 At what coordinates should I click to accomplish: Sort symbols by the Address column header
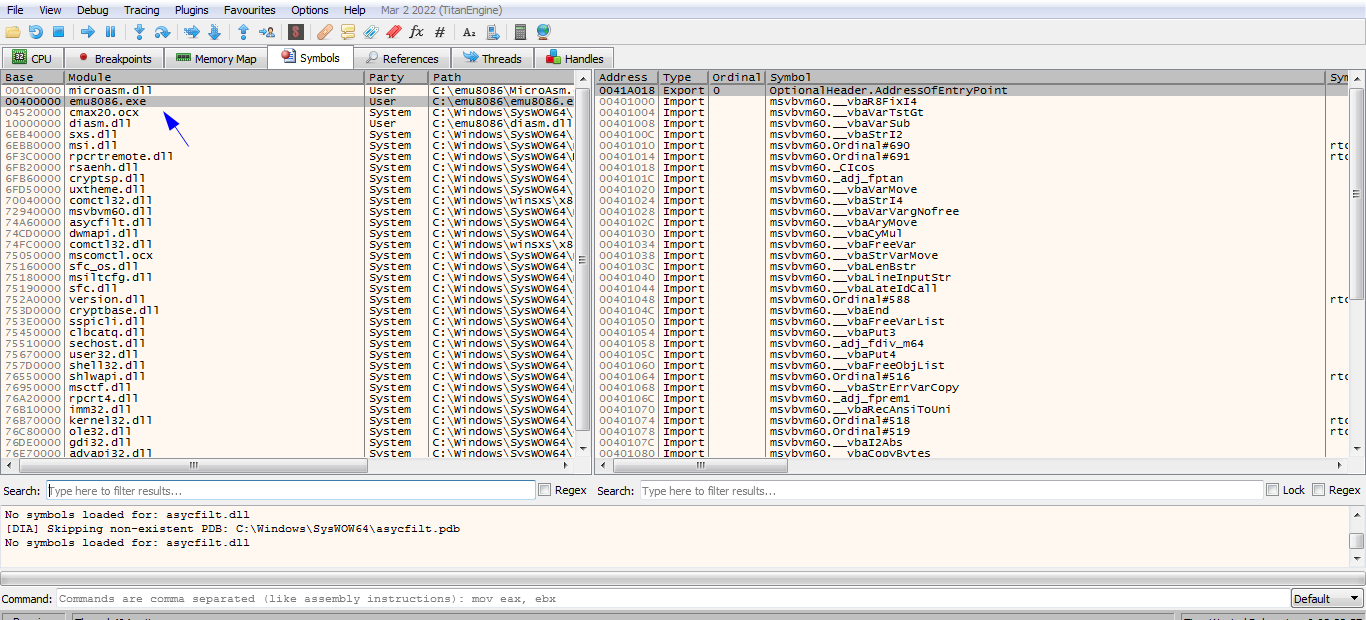(625, 77)
